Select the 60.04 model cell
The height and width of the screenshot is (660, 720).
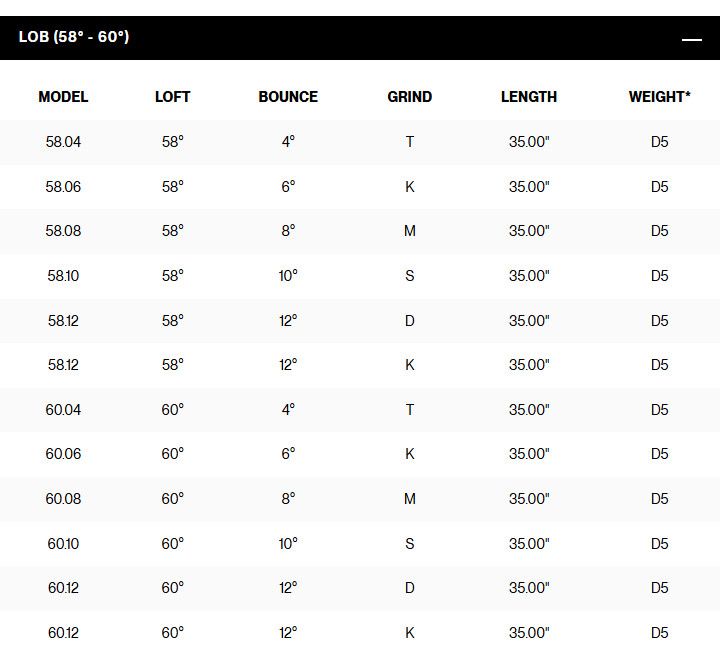click(63, 410)
